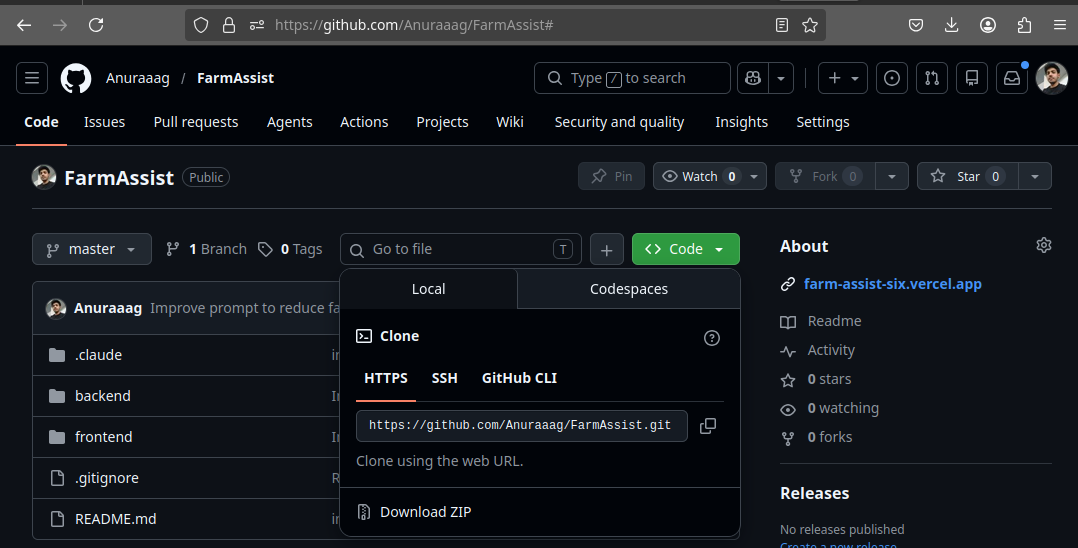This screenshot has width=1078, height=548.
Task: Focus the Go to file search field
Action: click(461, 250)
